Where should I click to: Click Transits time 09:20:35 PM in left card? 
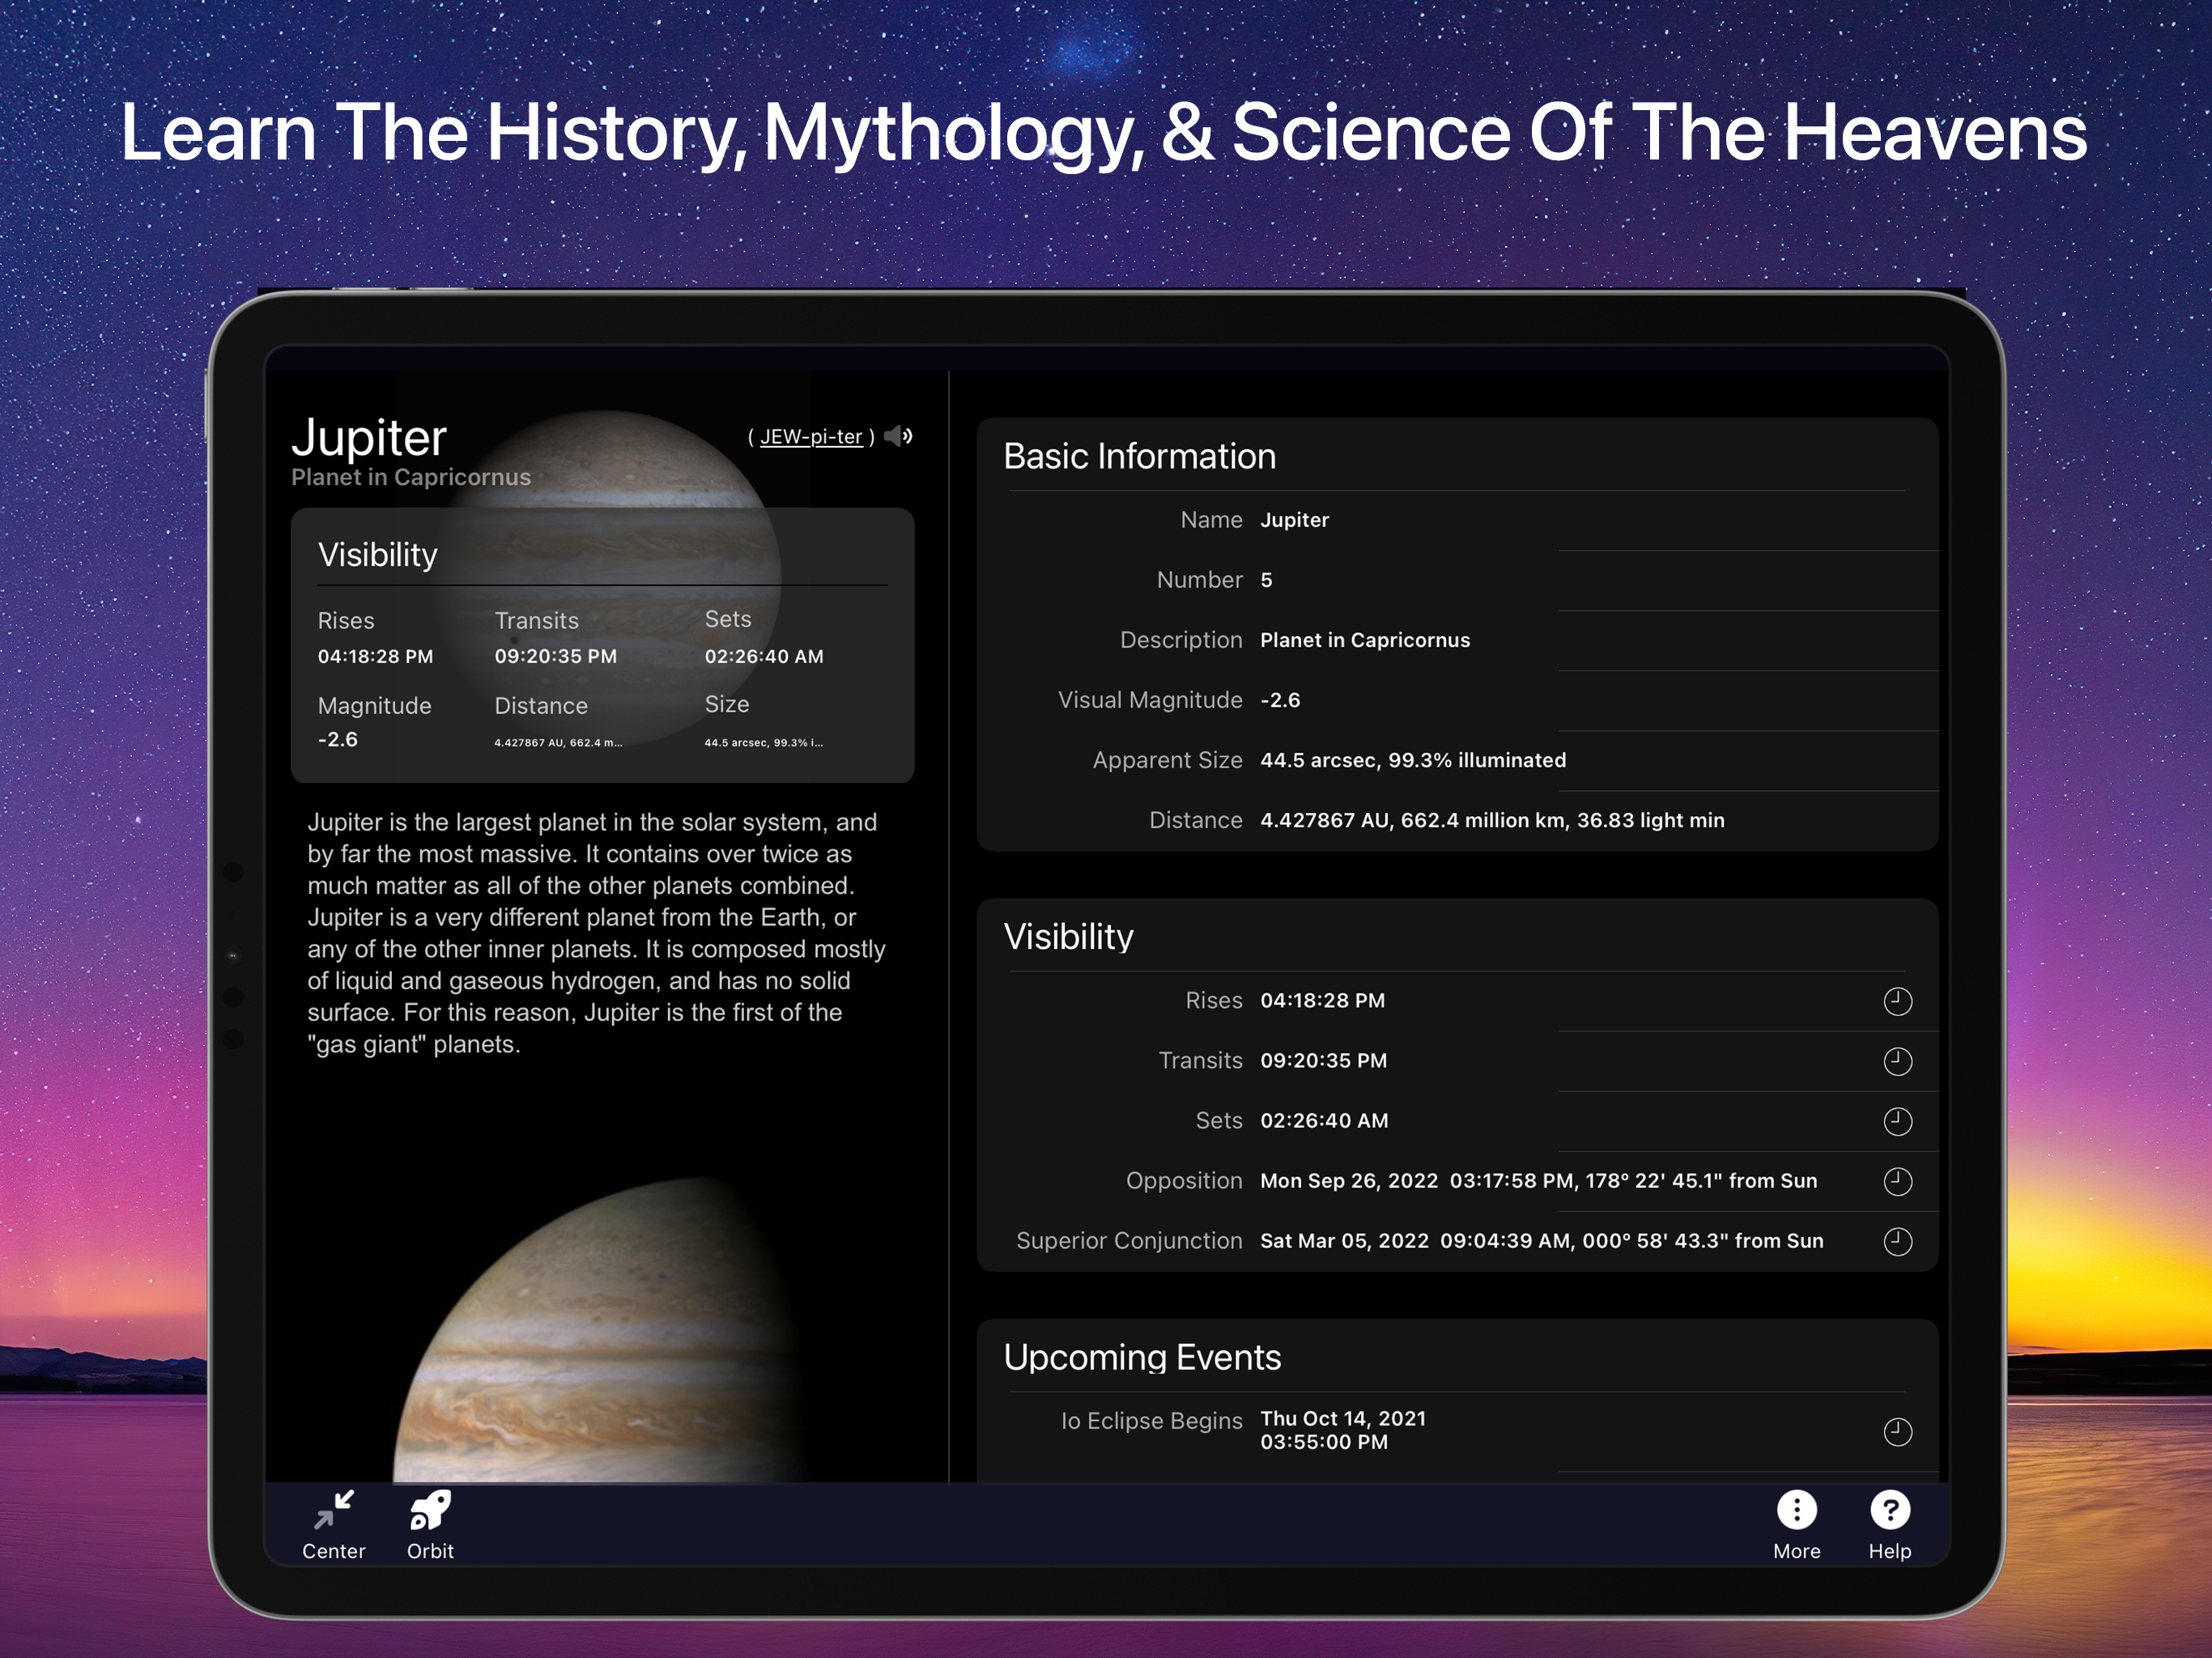pyautogui.click(x=555, y=656)
